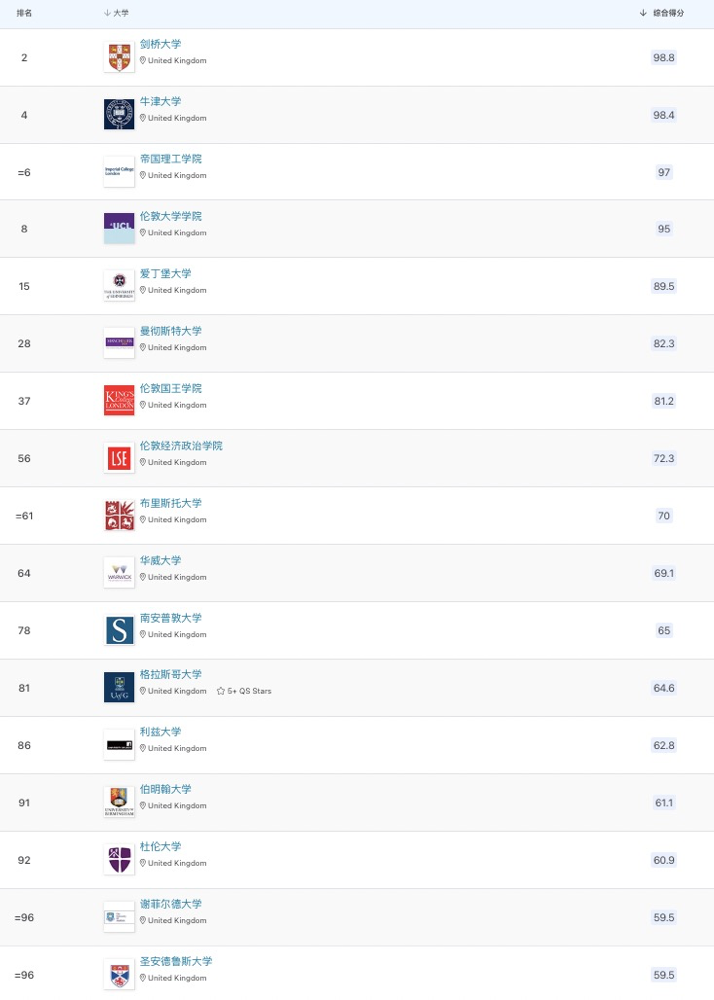Click the University of Cambridge crest logo
The image size is (714, 1000).
pyautogui.click(x=119, y=57)
